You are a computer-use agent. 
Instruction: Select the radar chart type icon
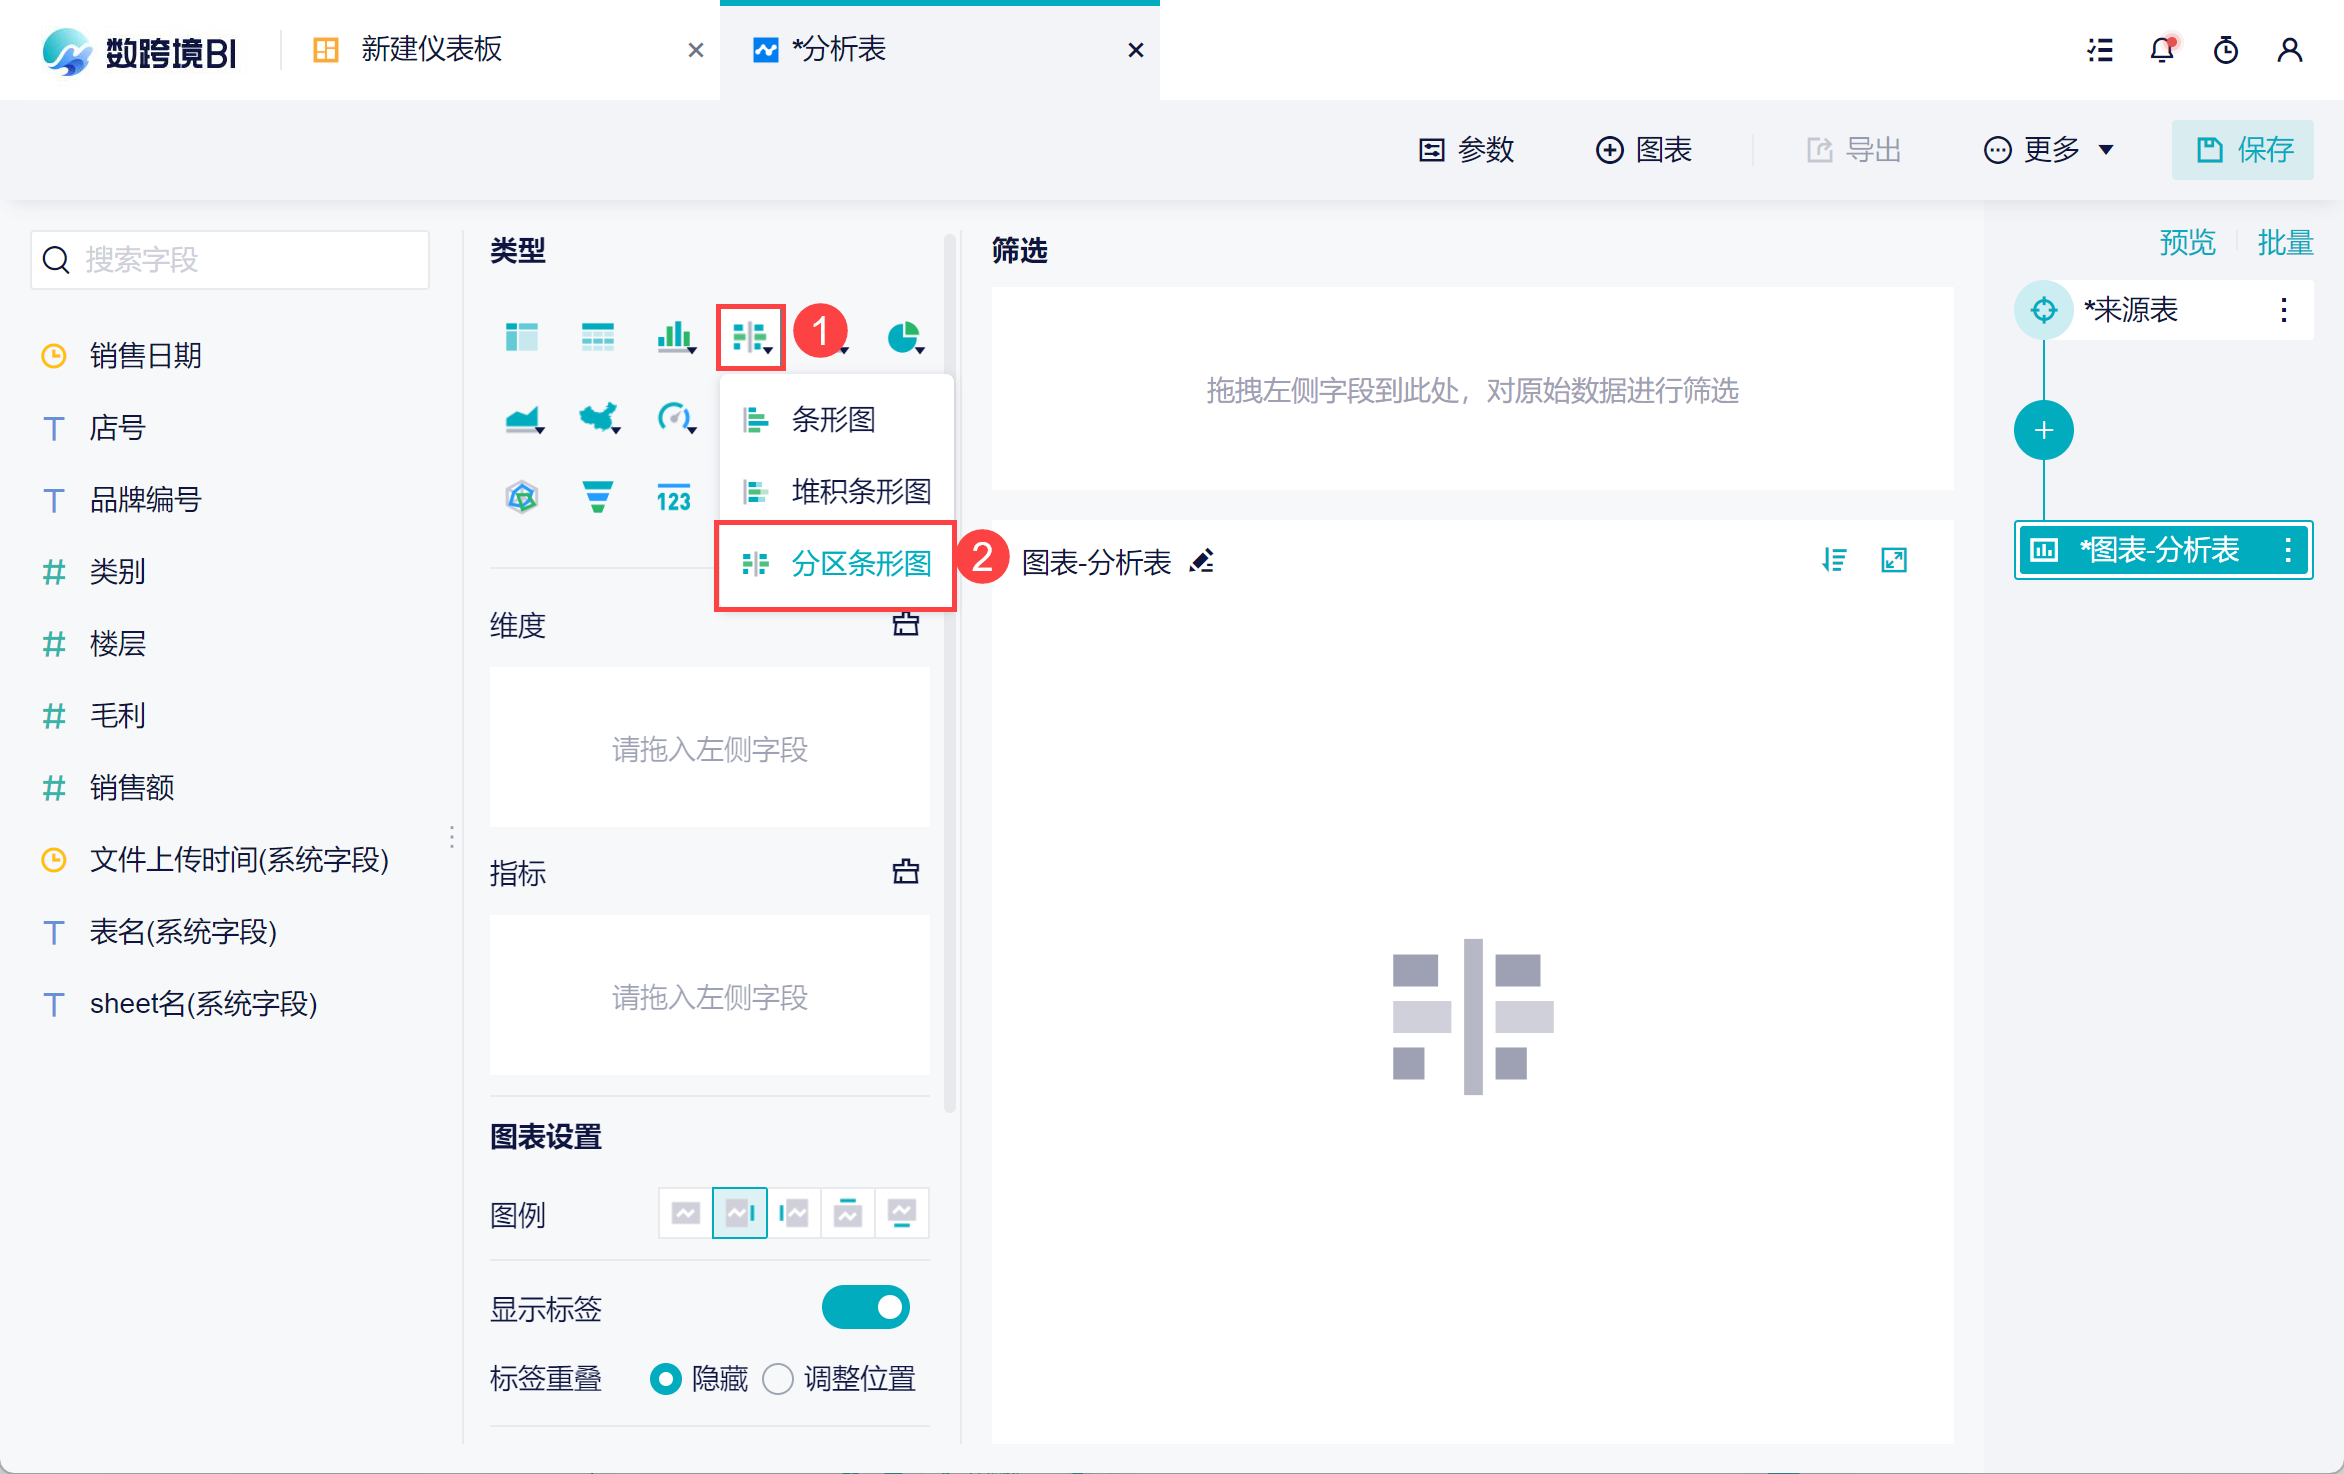pos(522,496)
